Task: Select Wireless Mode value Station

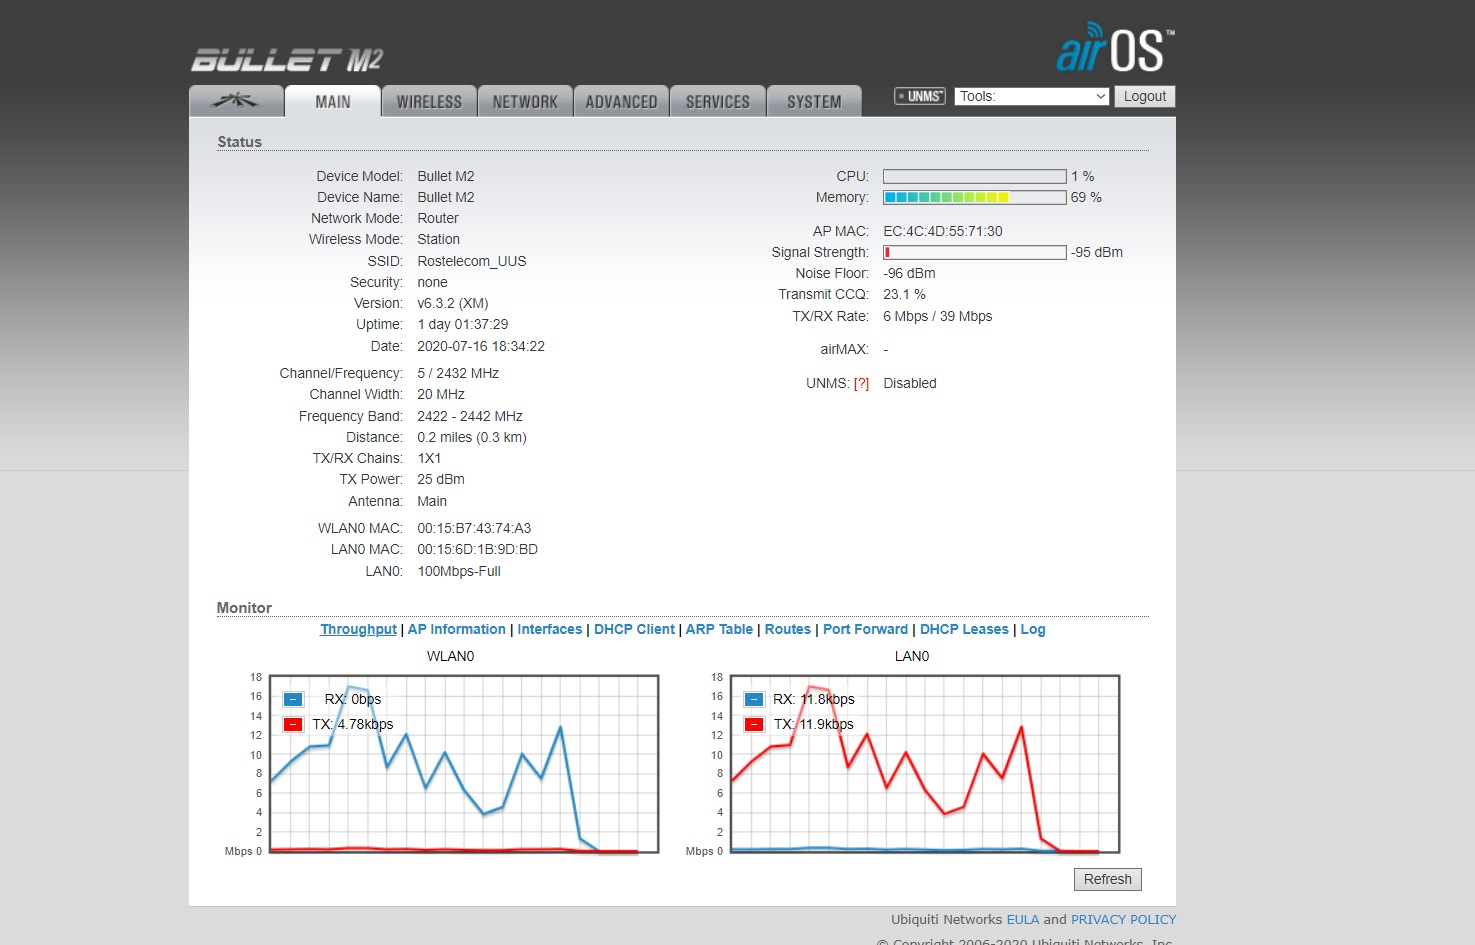Action: tap(439, 239)
